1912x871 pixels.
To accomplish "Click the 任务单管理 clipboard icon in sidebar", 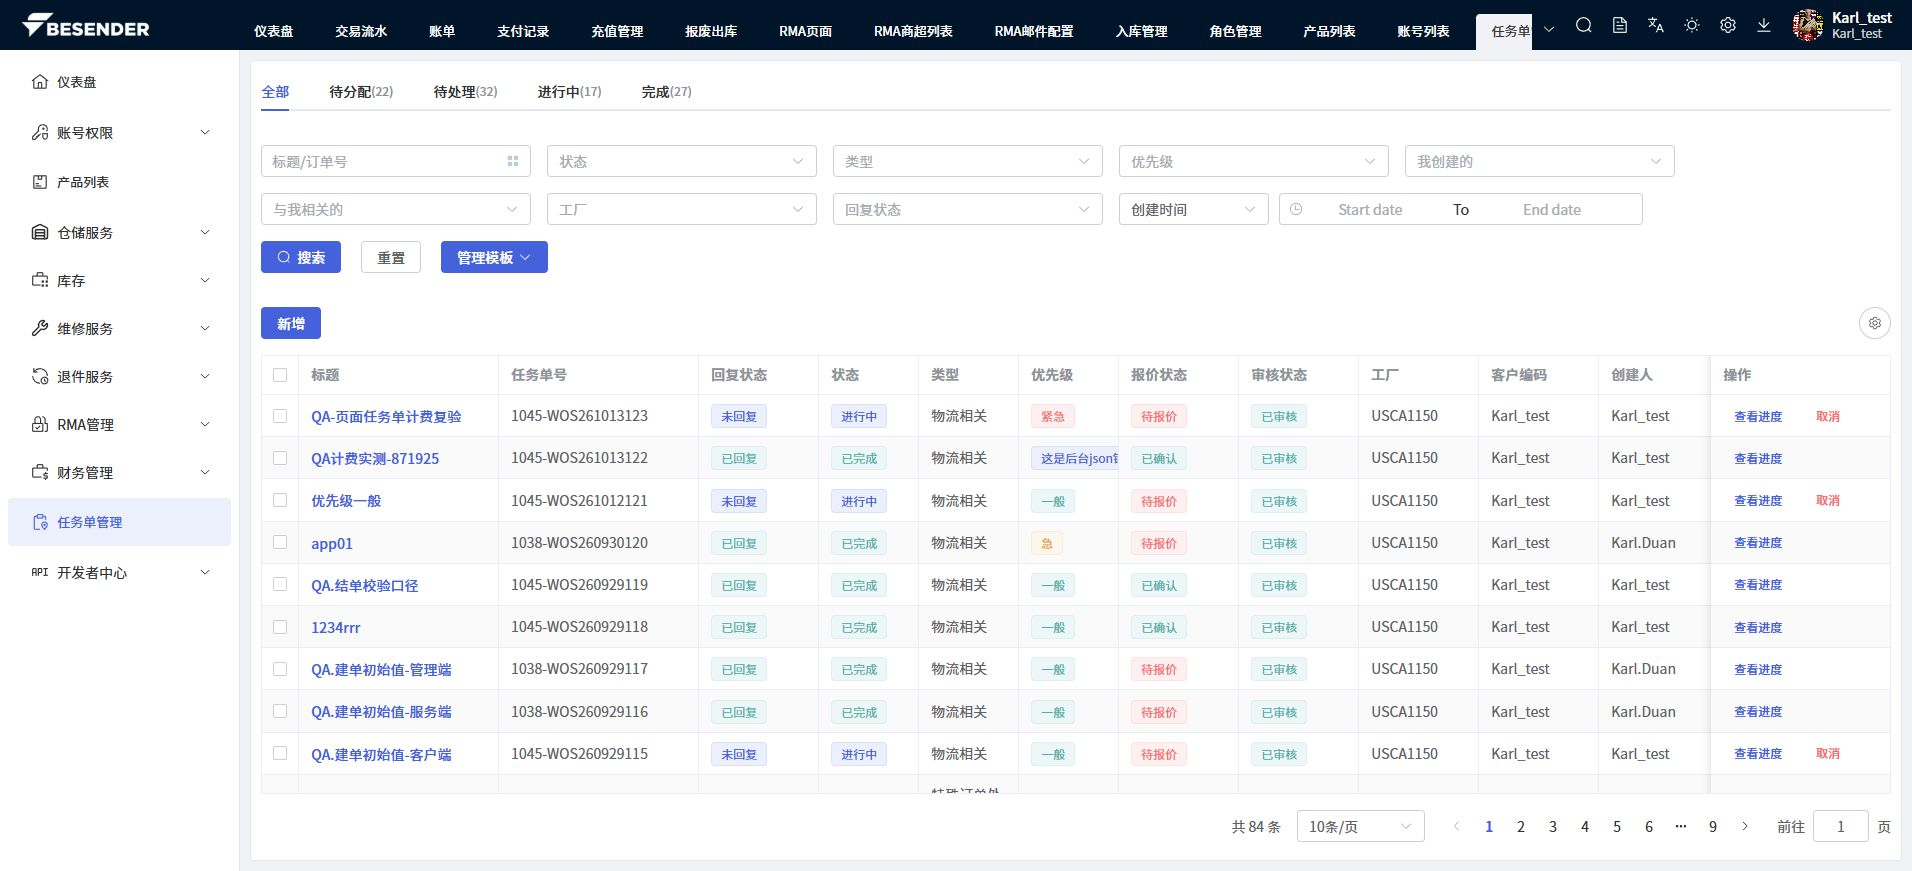I will point(40,522).
